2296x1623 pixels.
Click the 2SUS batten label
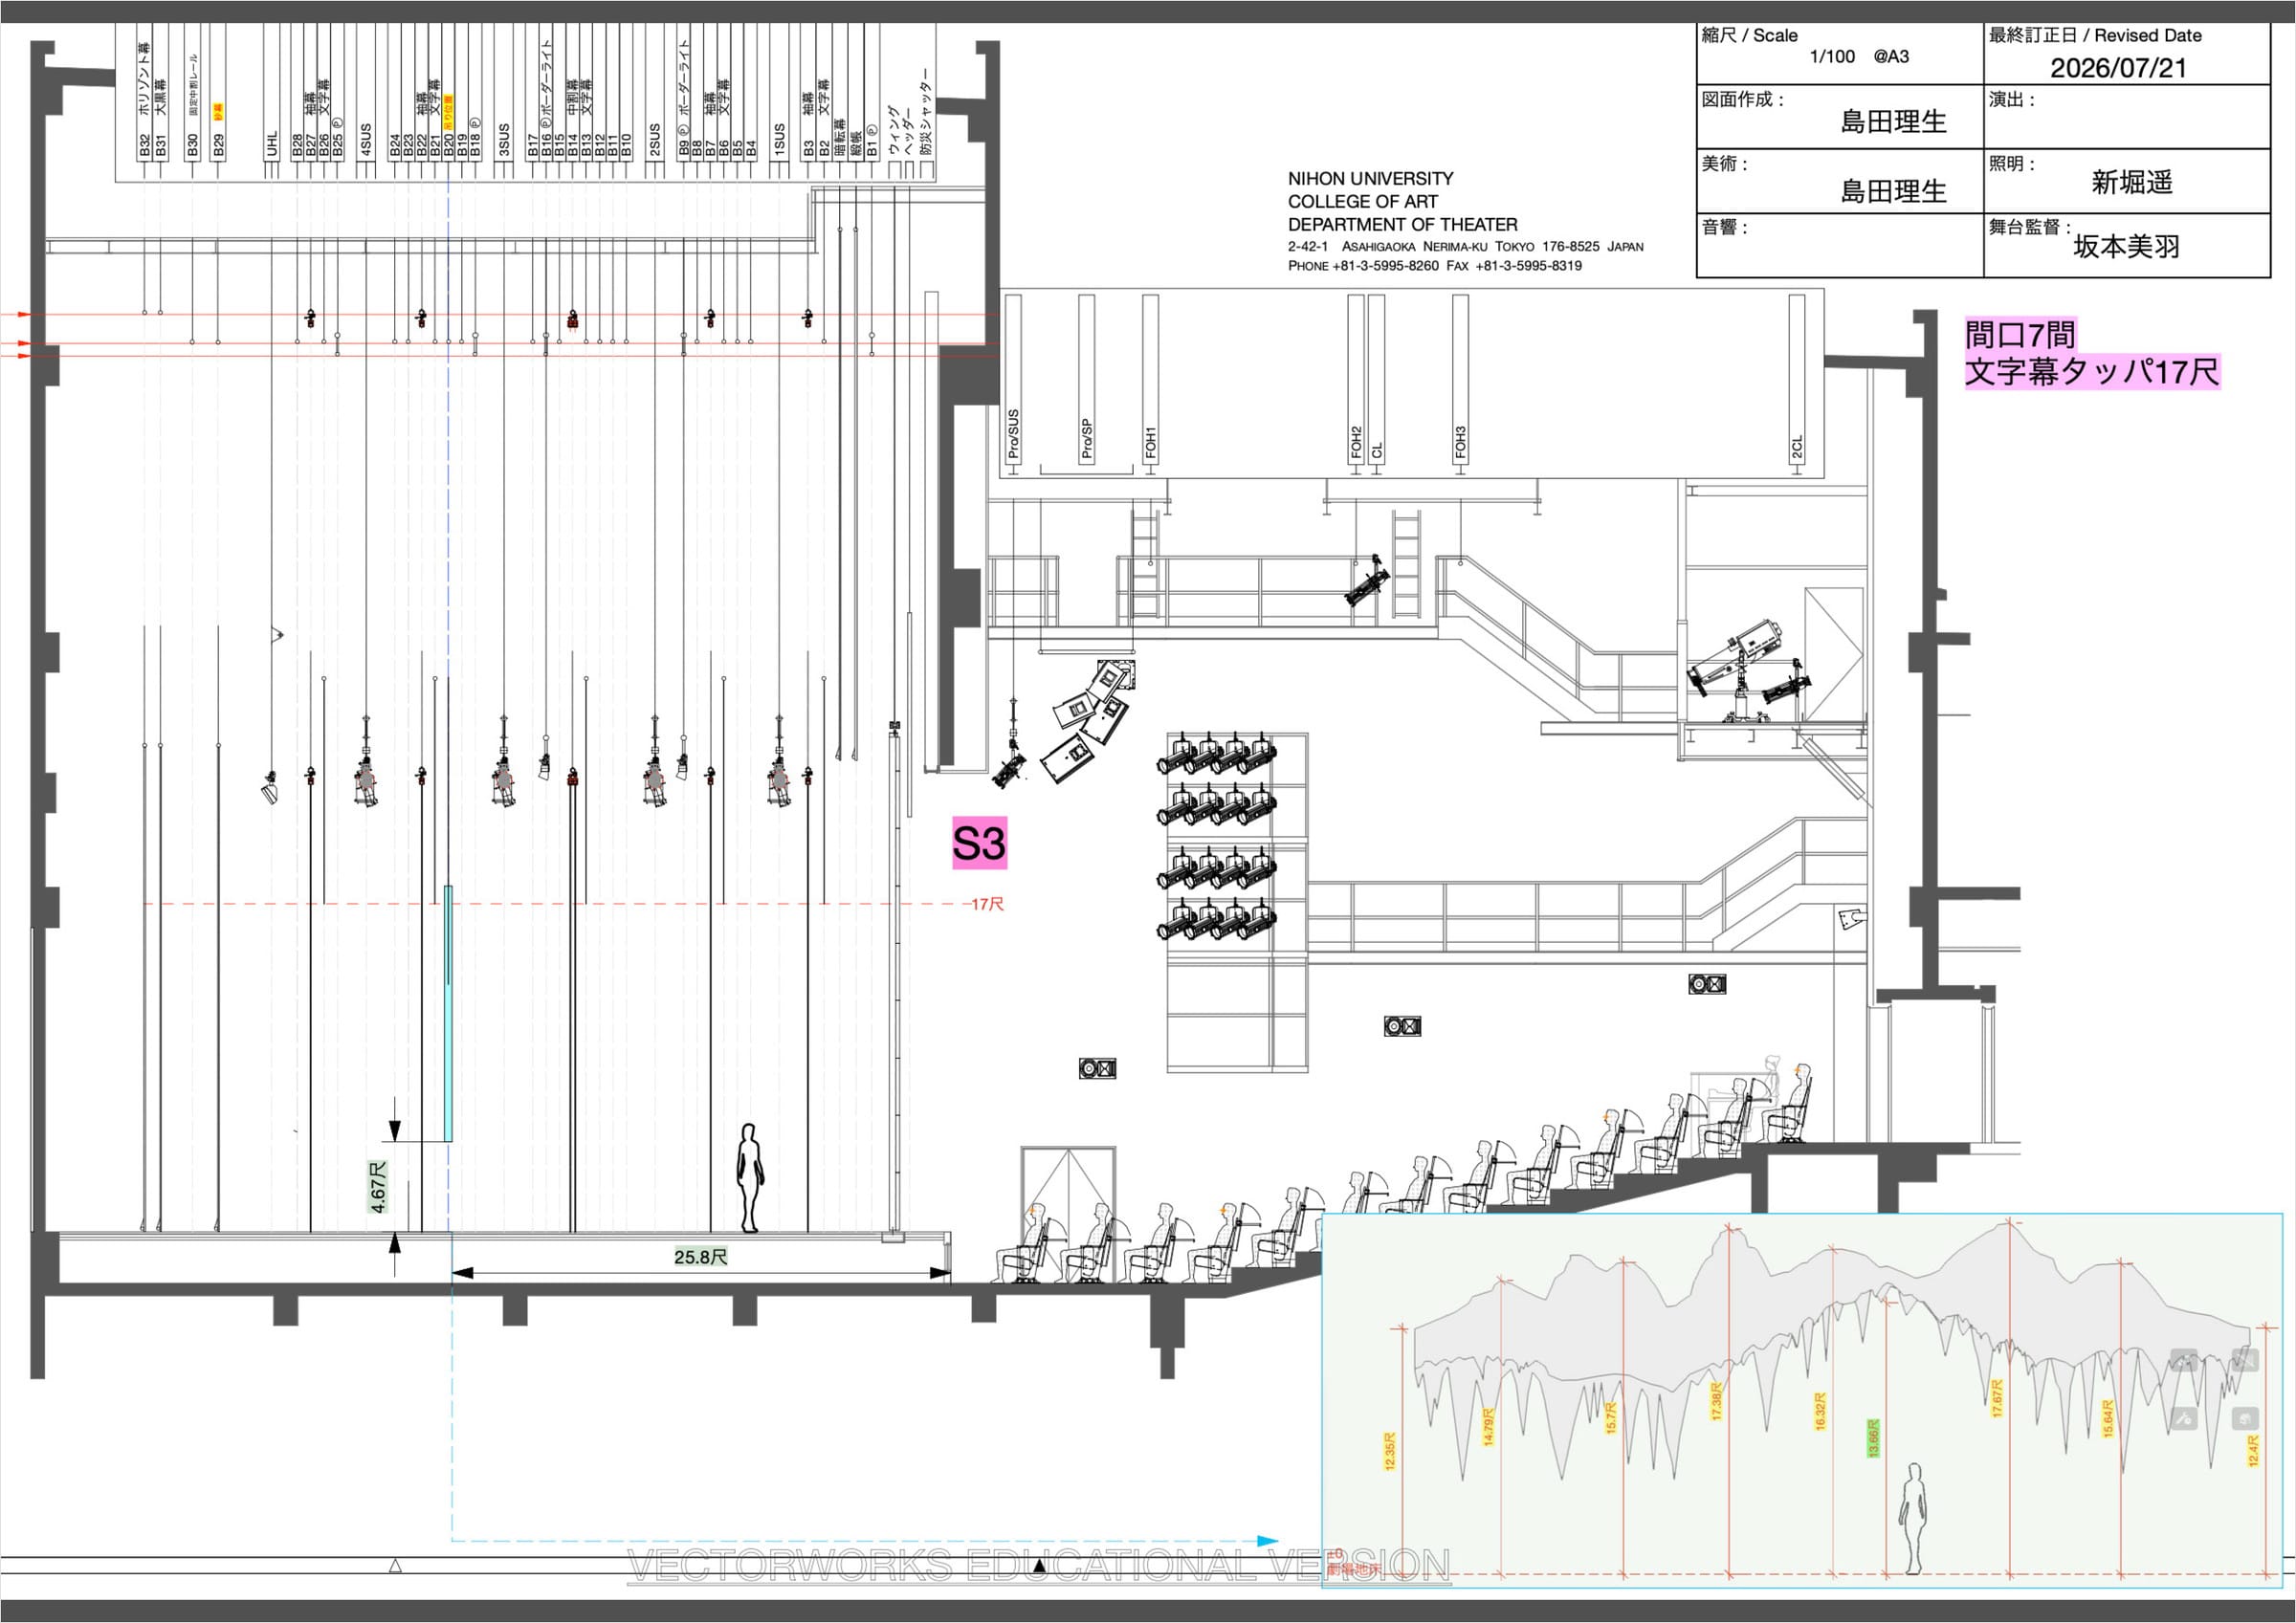(x=654, y=140)
